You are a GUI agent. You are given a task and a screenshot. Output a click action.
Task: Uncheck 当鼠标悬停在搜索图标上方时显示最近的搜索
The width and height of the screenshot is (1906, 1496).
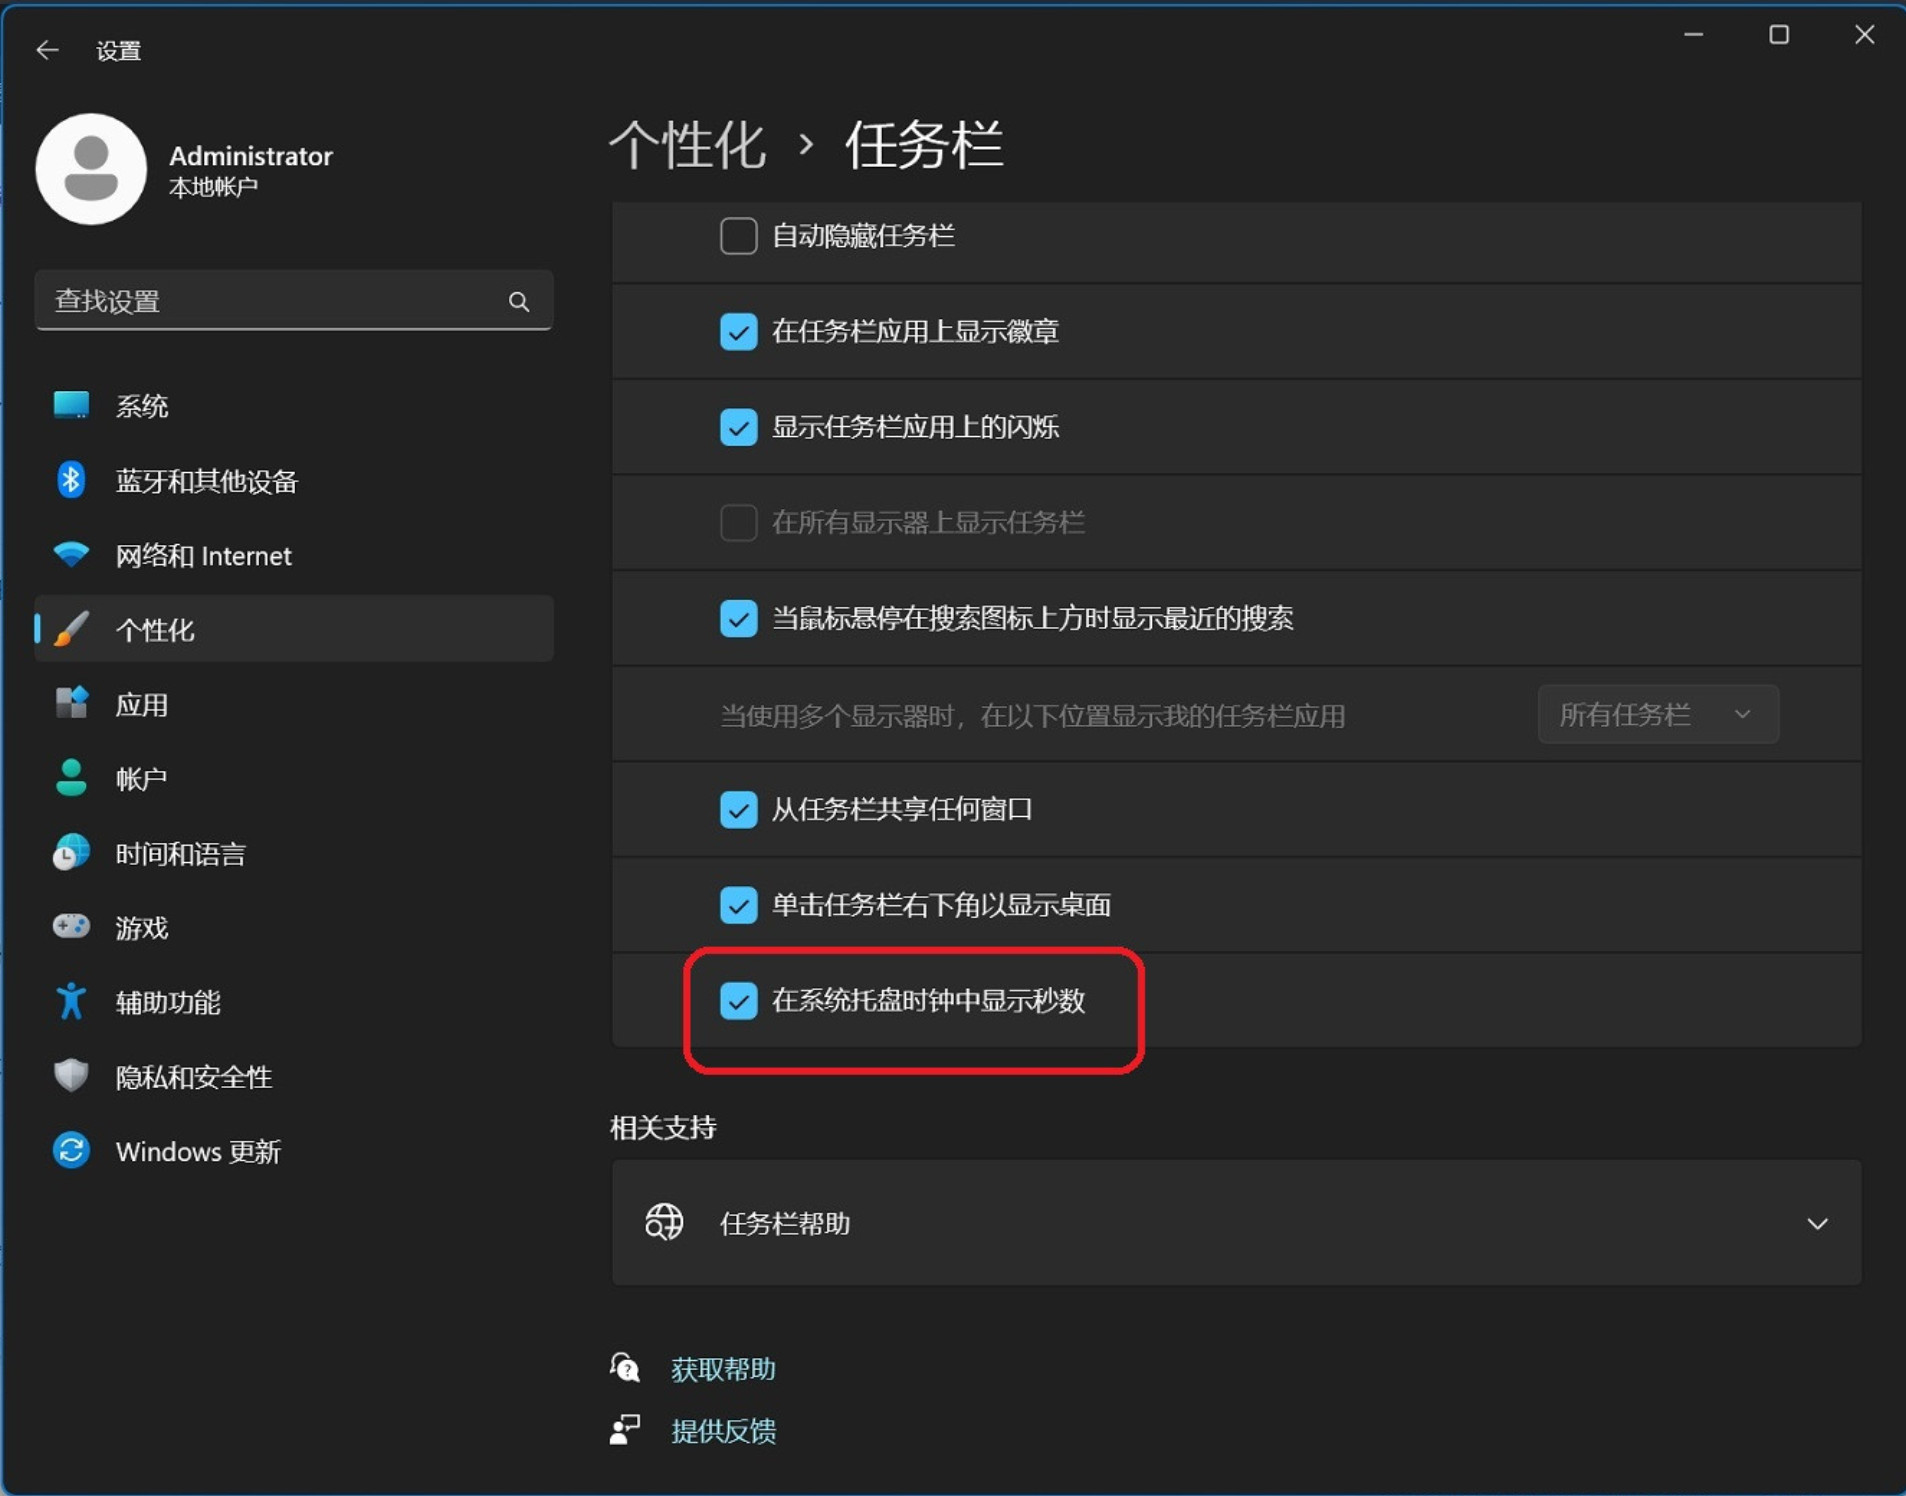[x=738, y=618]
